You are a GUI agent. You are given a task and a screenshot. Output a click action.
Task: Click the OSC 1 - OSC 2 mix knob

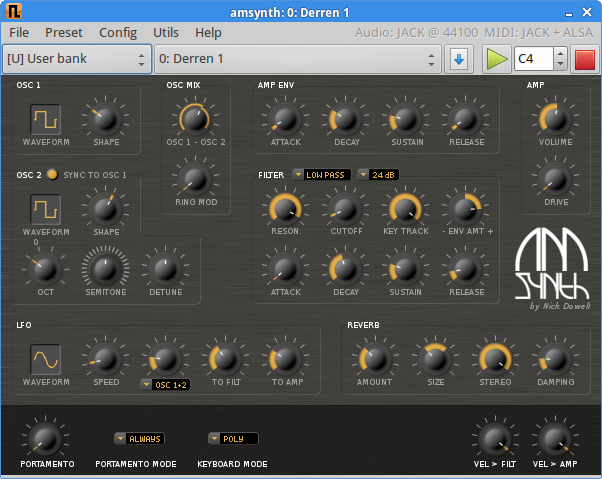(x=195, y=119)
